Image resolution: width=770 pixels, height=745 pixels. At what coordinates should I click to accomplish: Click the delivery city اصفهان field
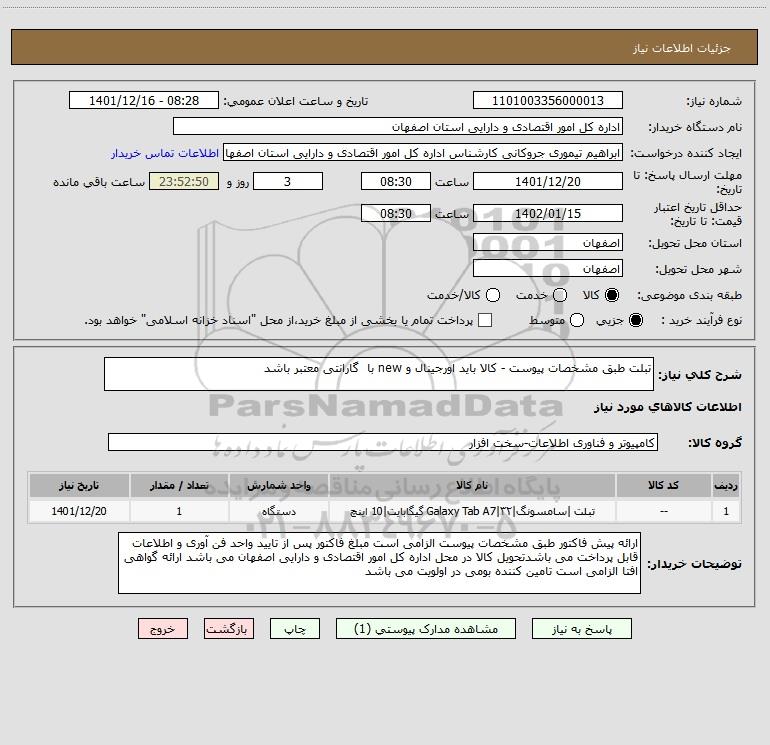pos(548,269)
